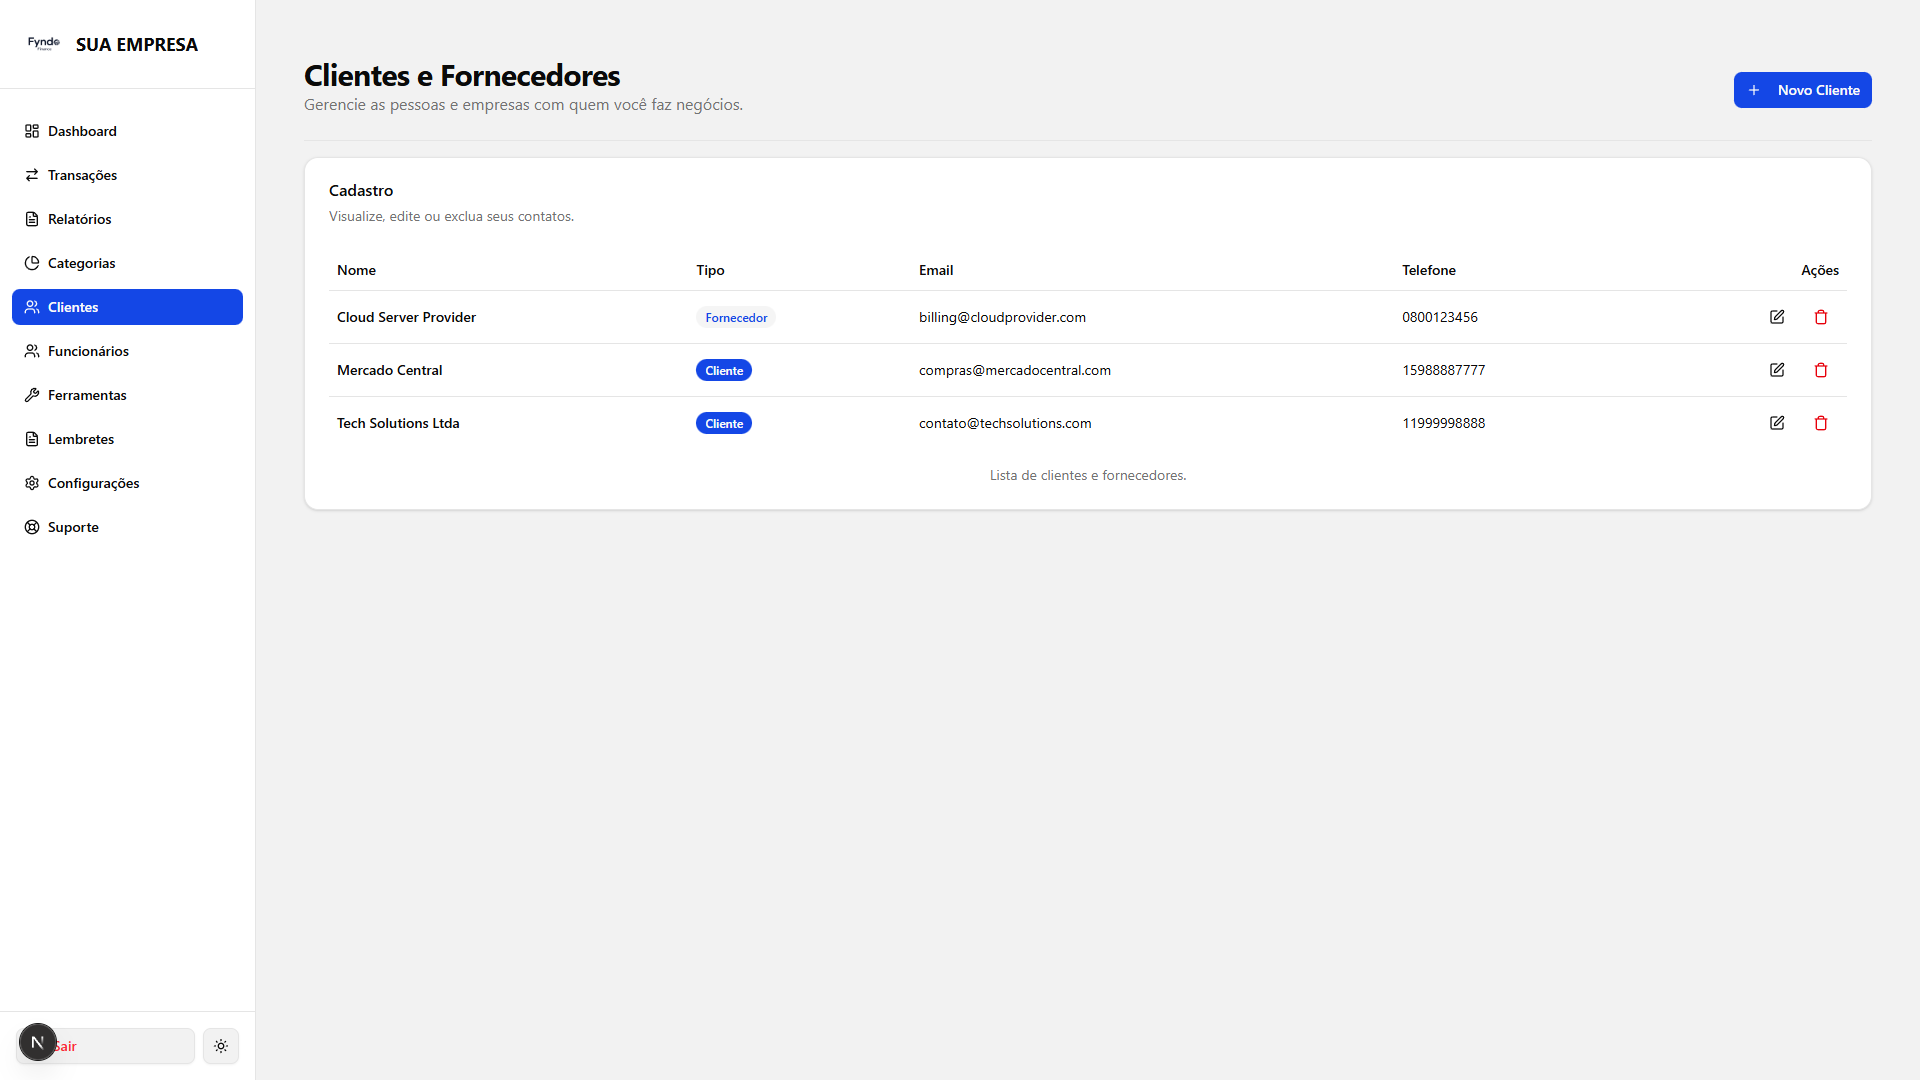Edit the Mercado Central entry
Screen dimensions: 1920x1080
pos(1777,370)
